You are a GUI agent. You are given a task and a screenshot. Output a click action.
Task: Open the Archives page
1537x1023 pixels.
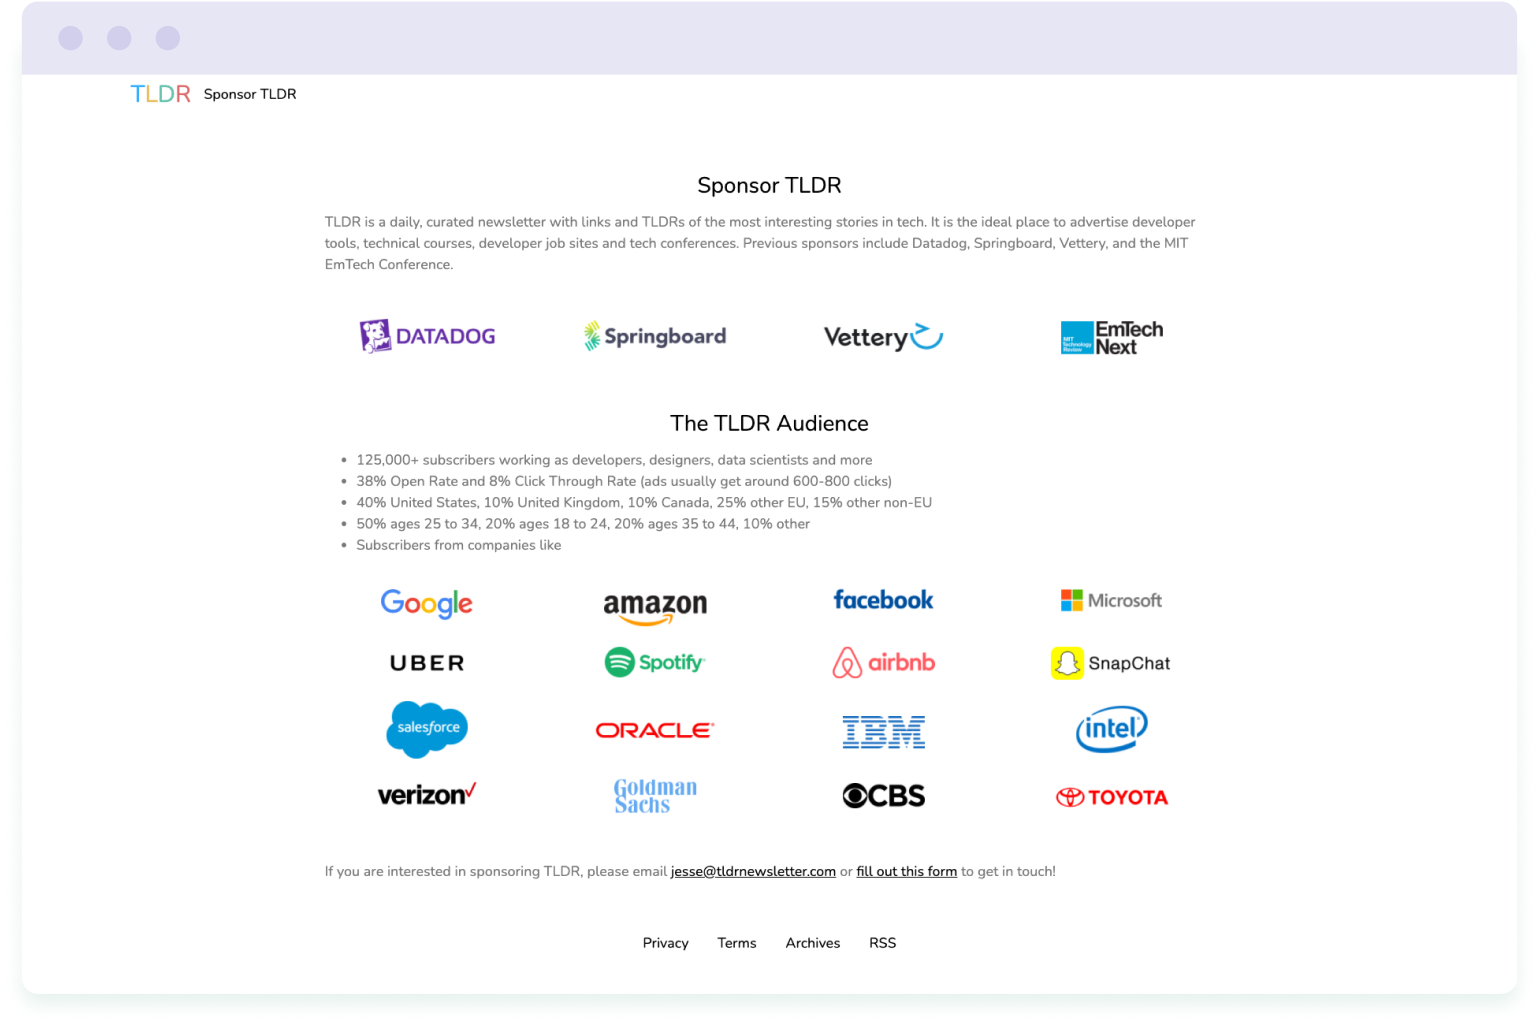(812, 943)
